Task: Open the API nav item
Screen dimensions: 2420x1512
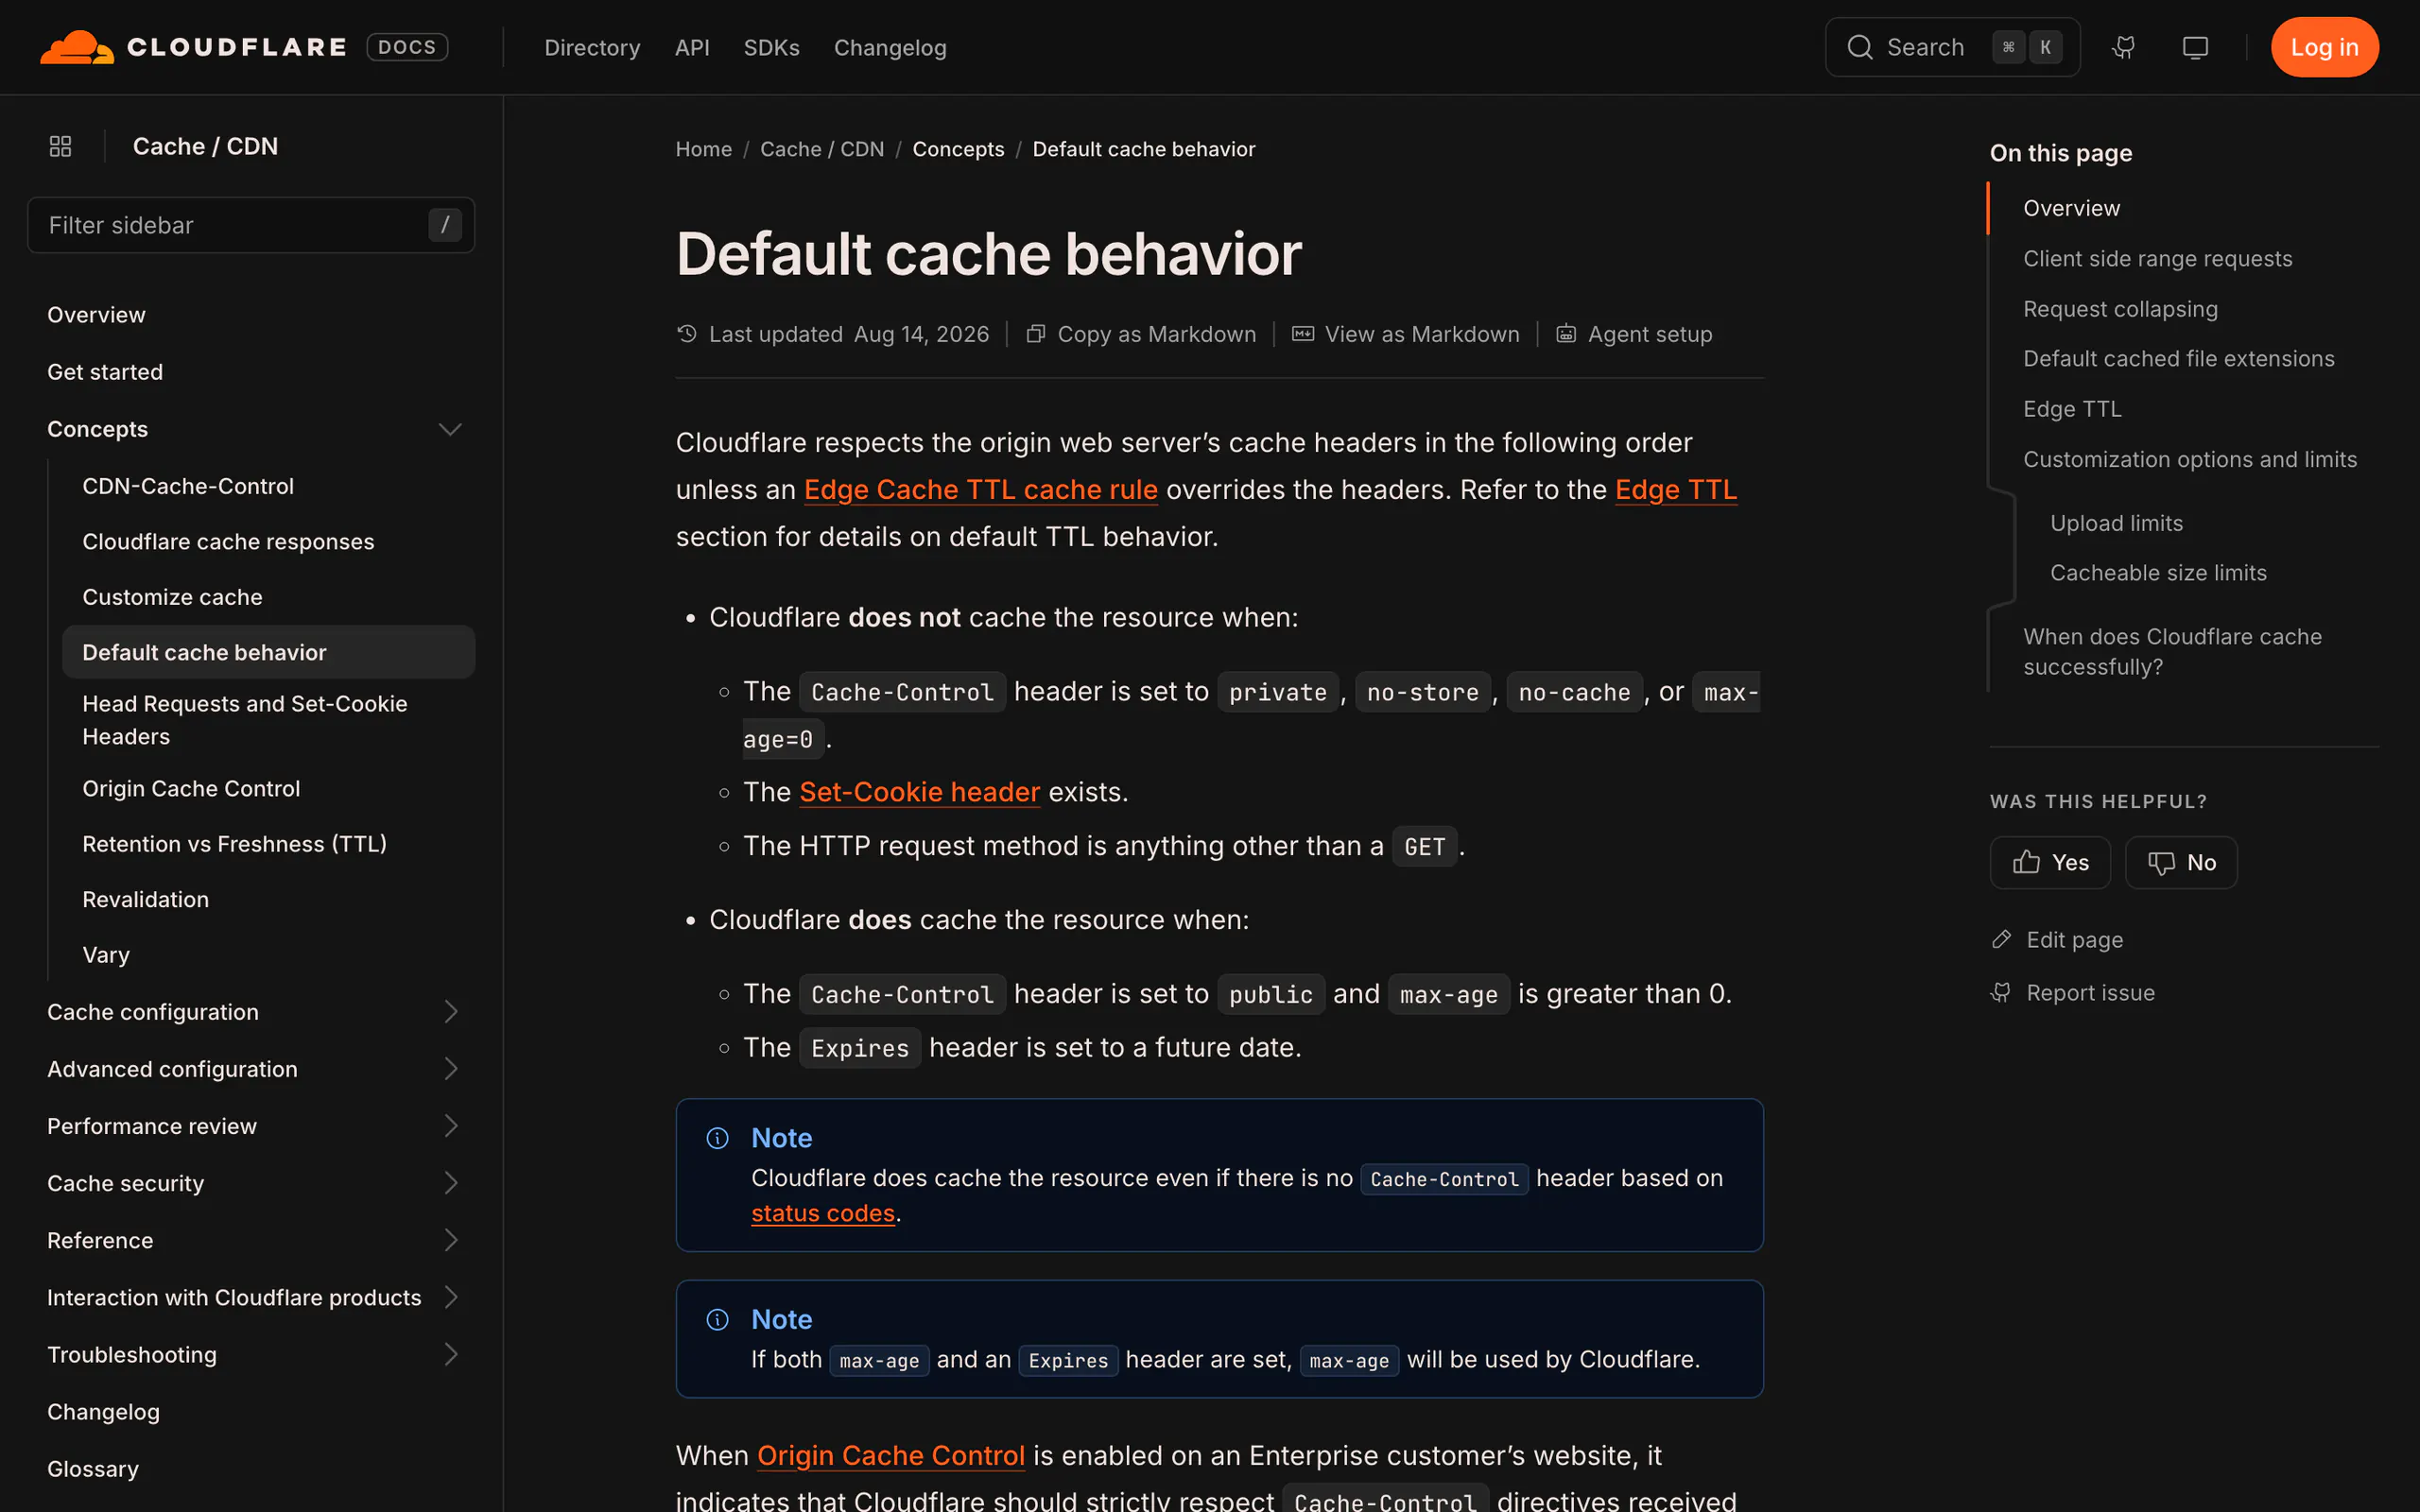Action: click(x=692, y=47)
